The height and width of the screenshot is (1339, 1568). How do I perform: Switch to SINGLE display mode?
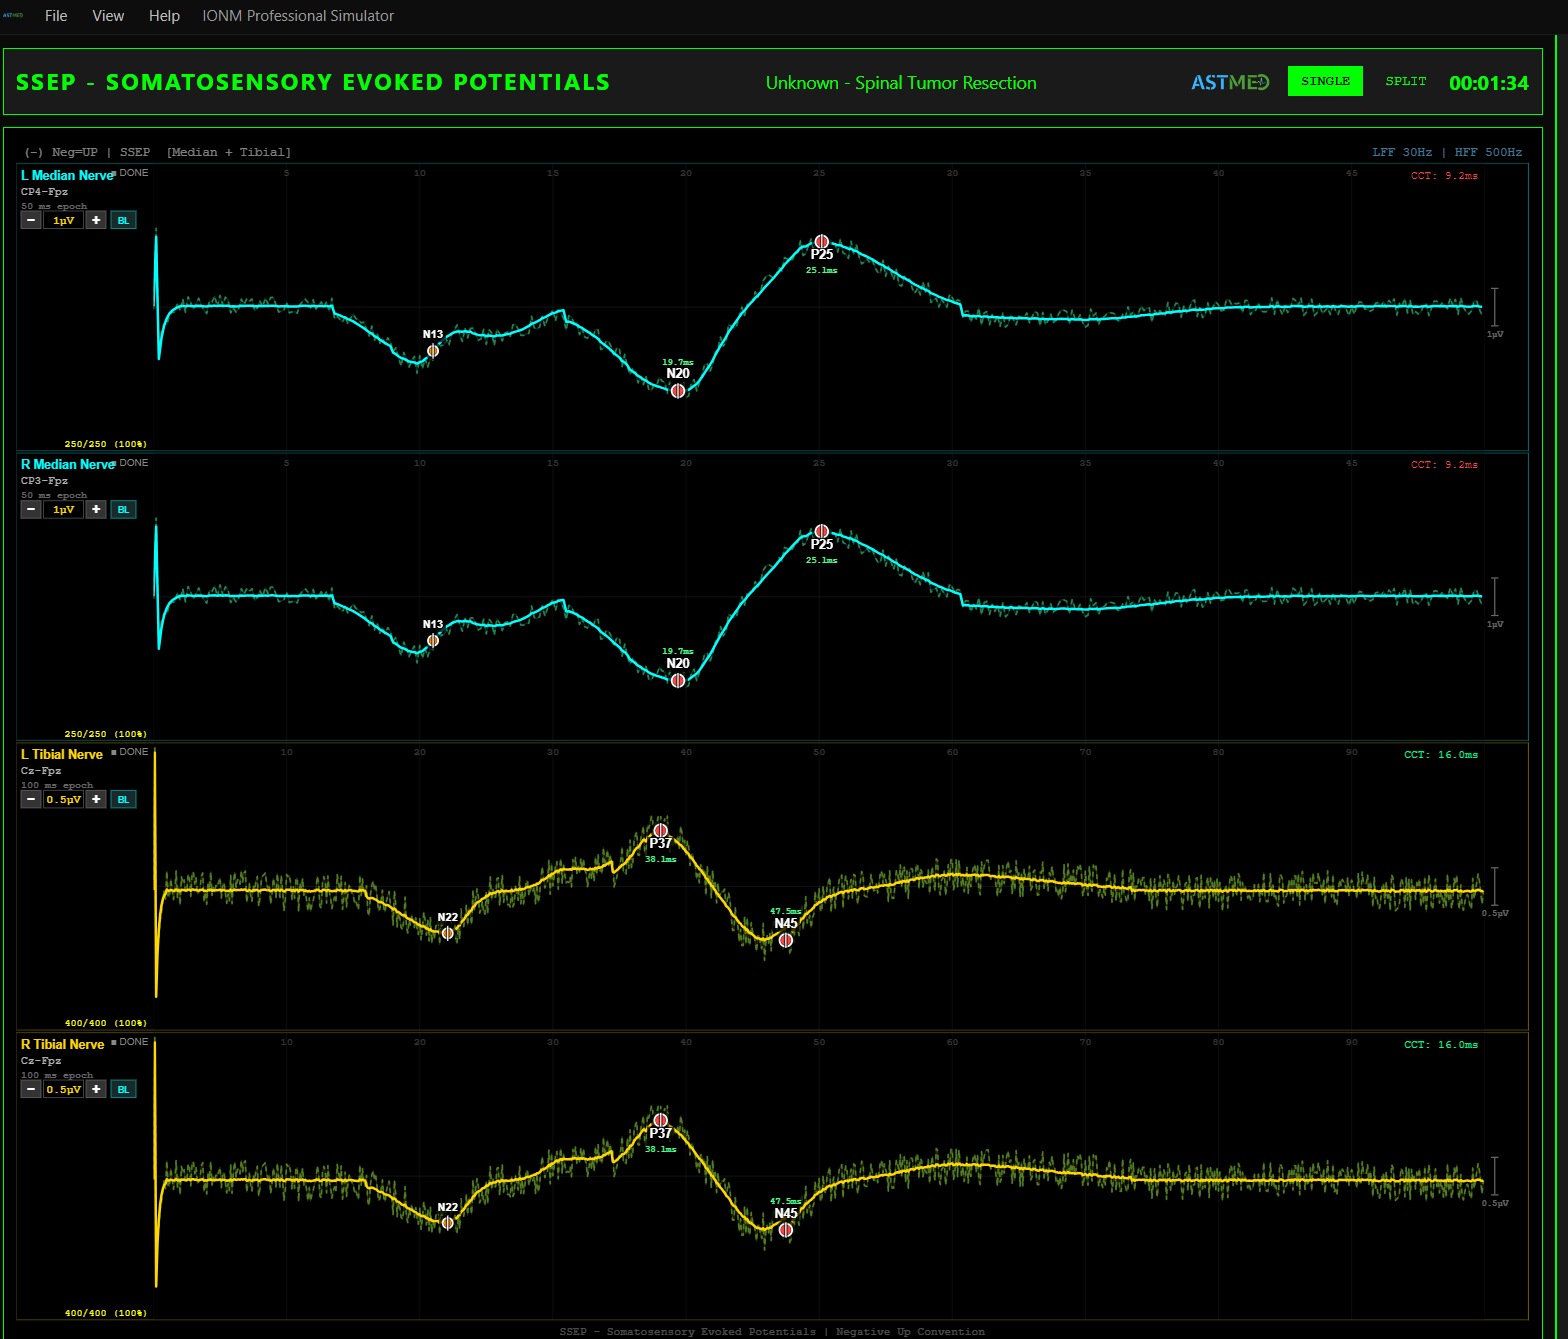click(x=1325, y=81)
